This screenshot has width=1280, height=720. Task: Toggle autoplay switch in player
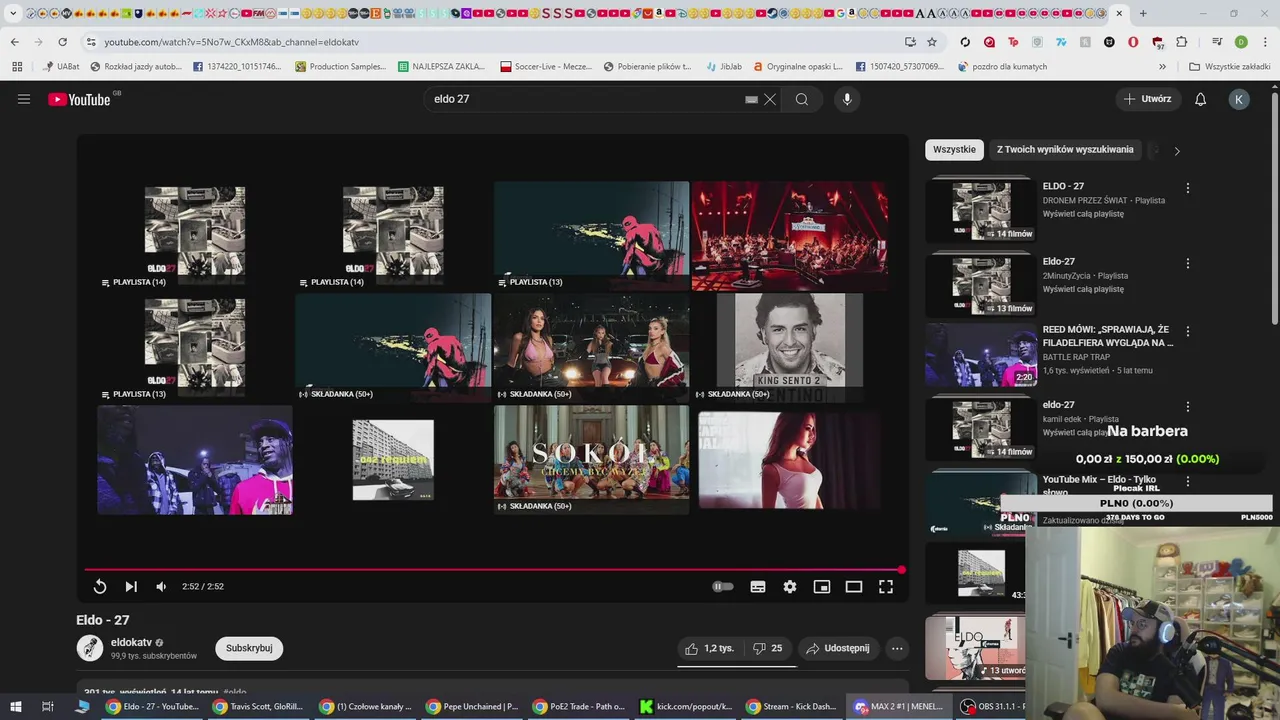point(722,587)
